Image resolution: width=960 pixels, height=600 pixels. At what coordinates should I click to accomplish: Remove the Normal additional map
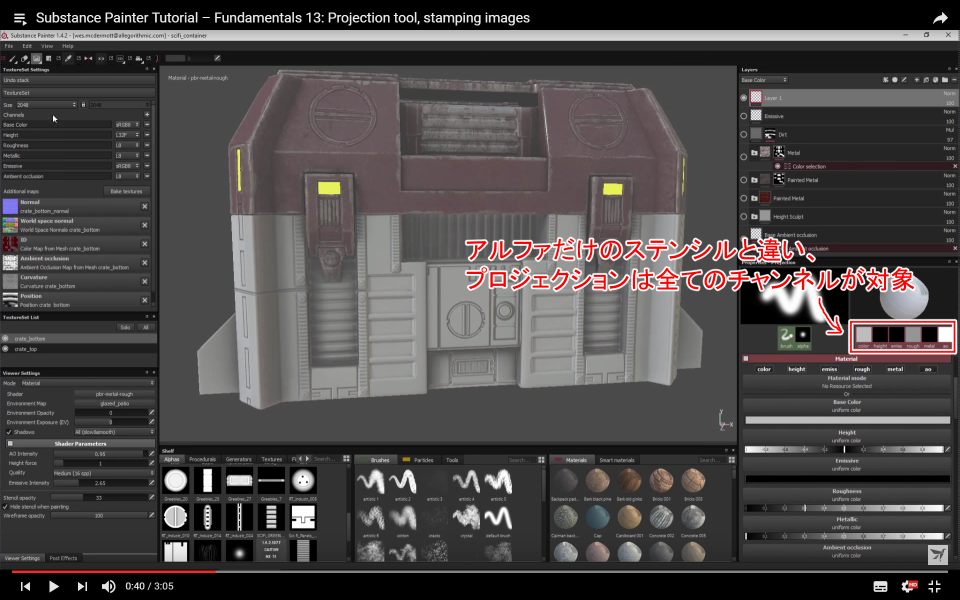[x=145, y=206]
